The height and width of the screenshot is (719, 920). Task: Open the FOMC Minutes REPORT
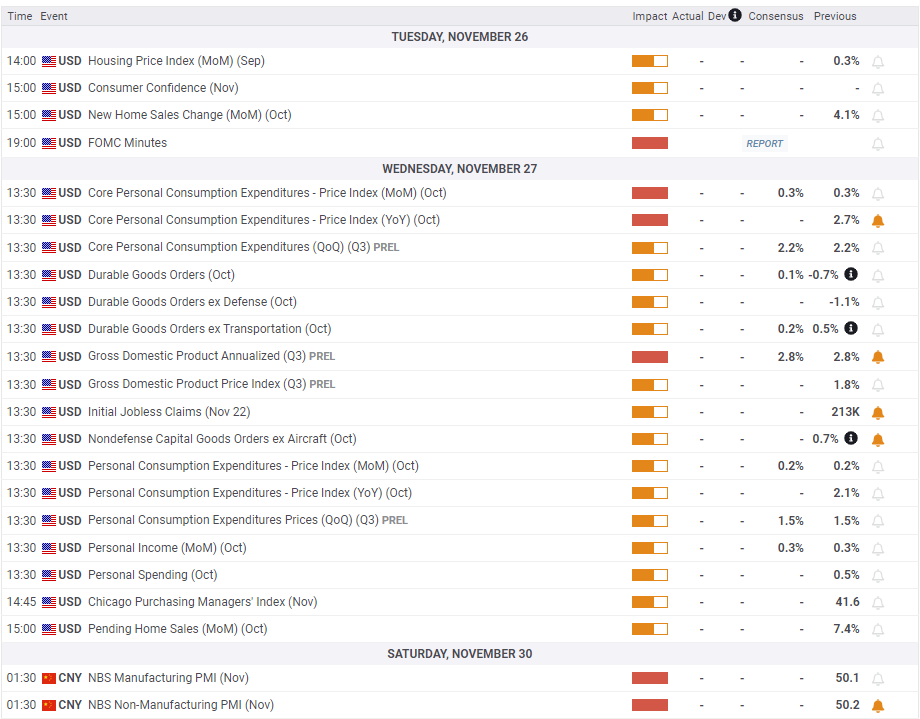[x=764, y=143]
